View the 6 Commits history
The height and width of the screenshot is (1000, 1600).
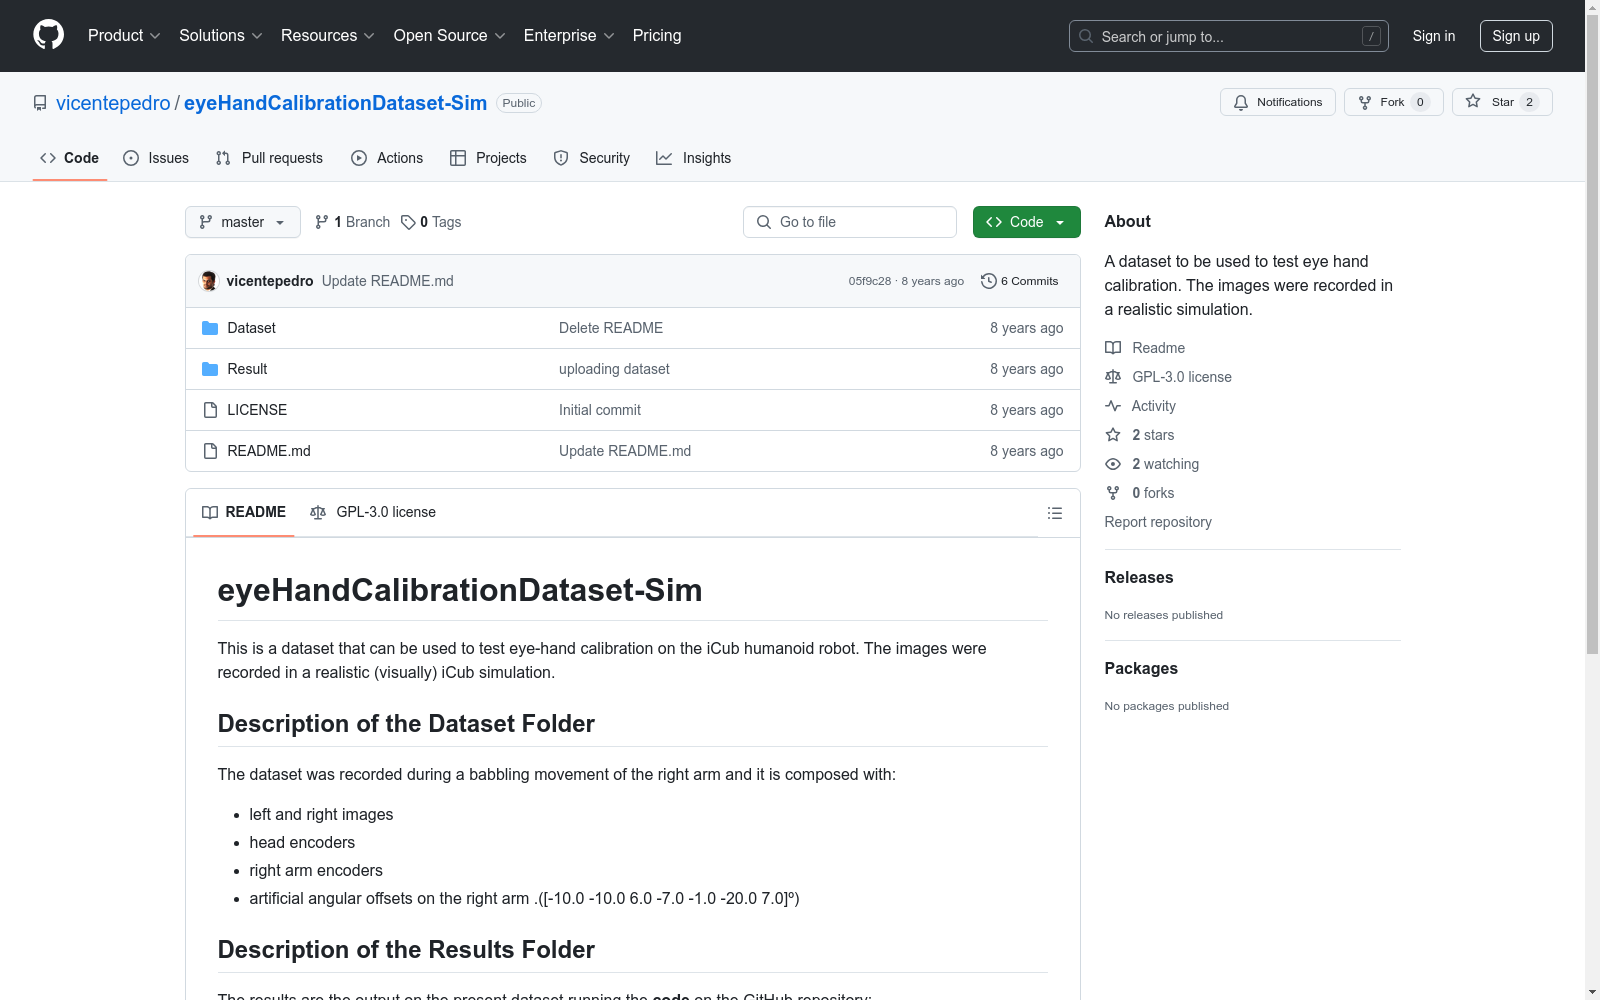click(1020, 281)
